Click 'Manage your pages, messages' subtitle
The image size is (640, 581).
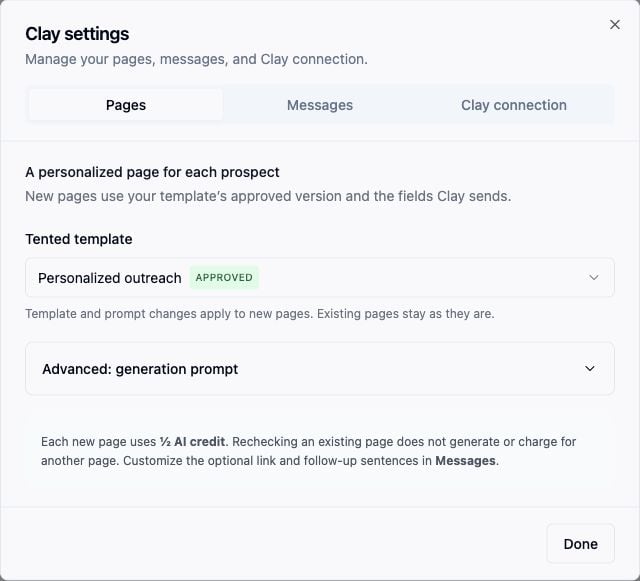tap(196, 59)
